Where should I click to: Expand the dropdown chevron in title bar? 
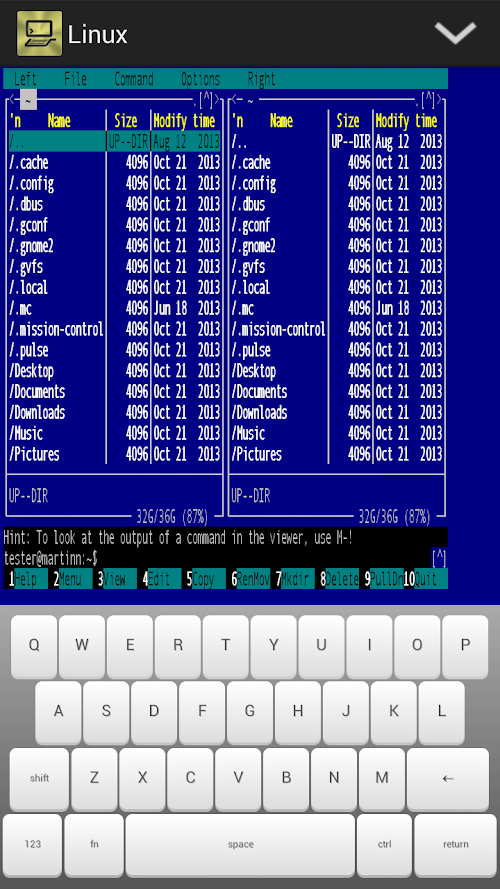click(x=455, y=33)
